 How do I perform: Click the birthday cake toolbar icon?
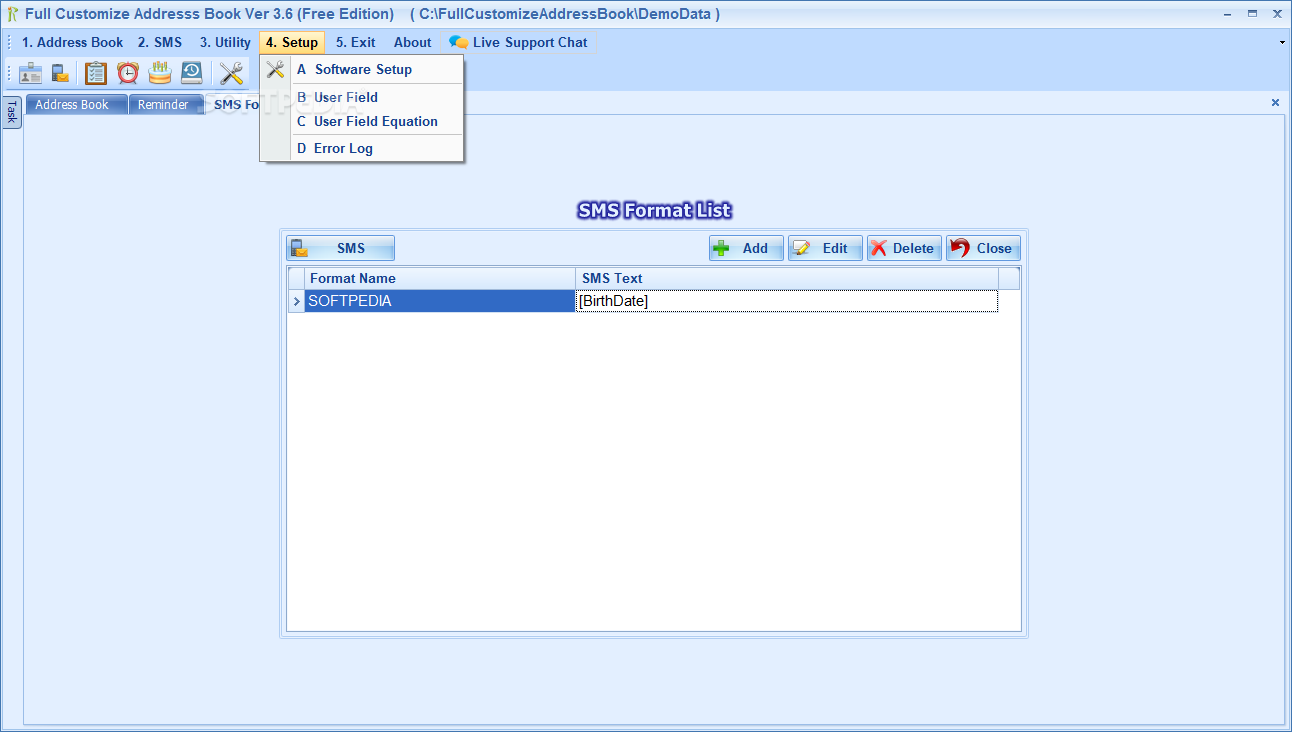click(x=160, y=73)
